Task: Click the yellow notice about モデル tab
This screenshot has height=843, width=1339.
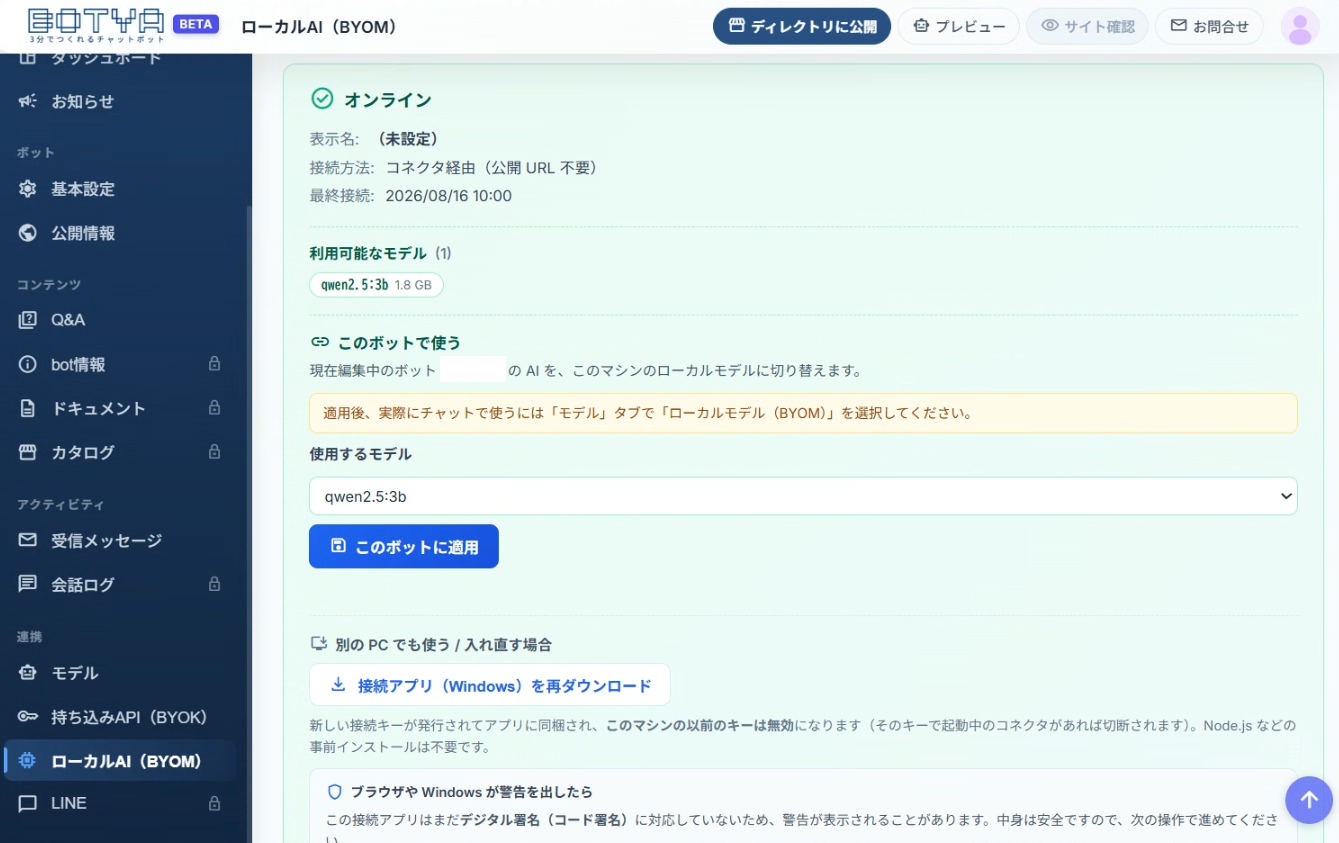Action: pyautogui.click(x=803, y=413)
